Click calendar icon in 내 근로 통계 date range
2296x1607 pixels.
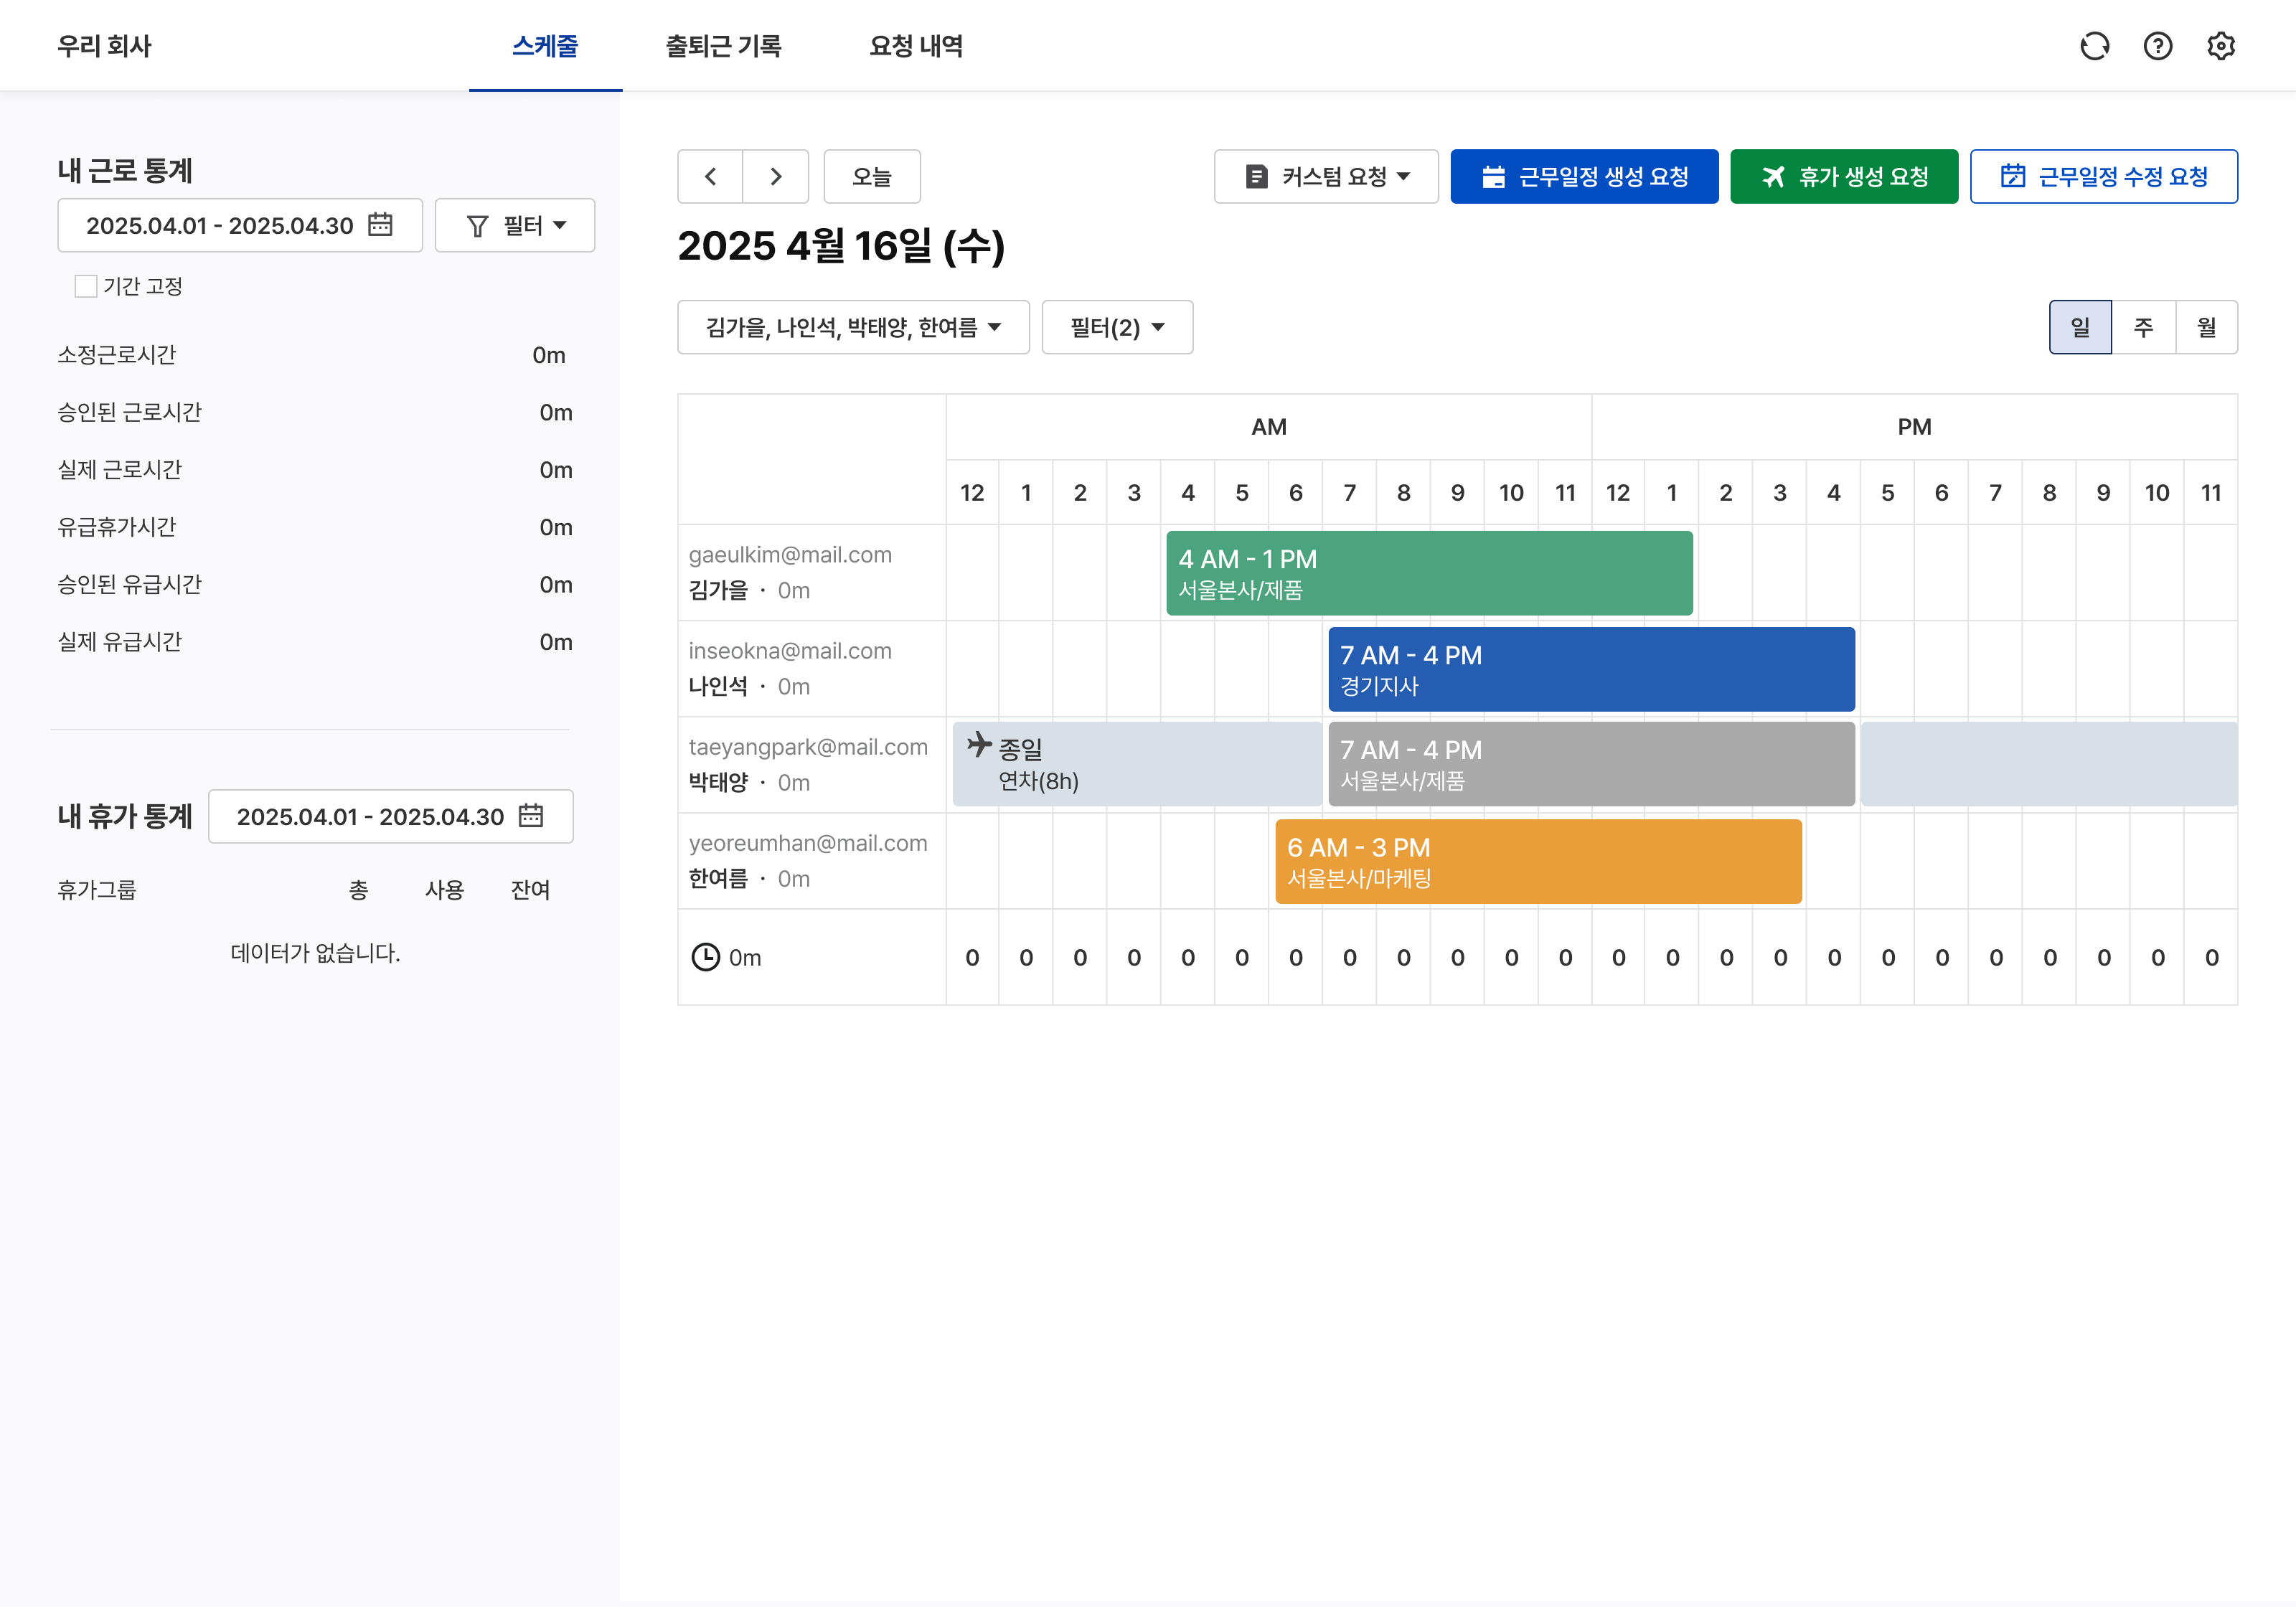(380, 225)
